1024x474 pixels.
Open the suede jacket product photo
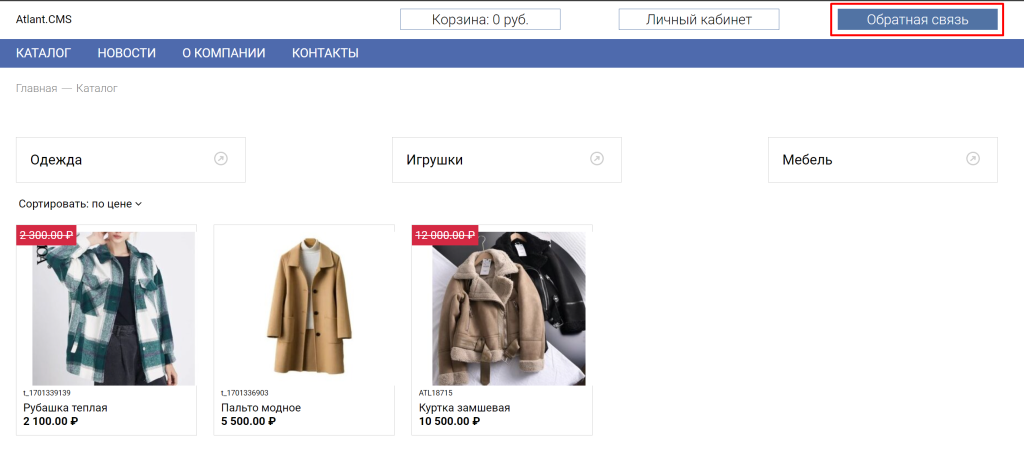point(509,309)
